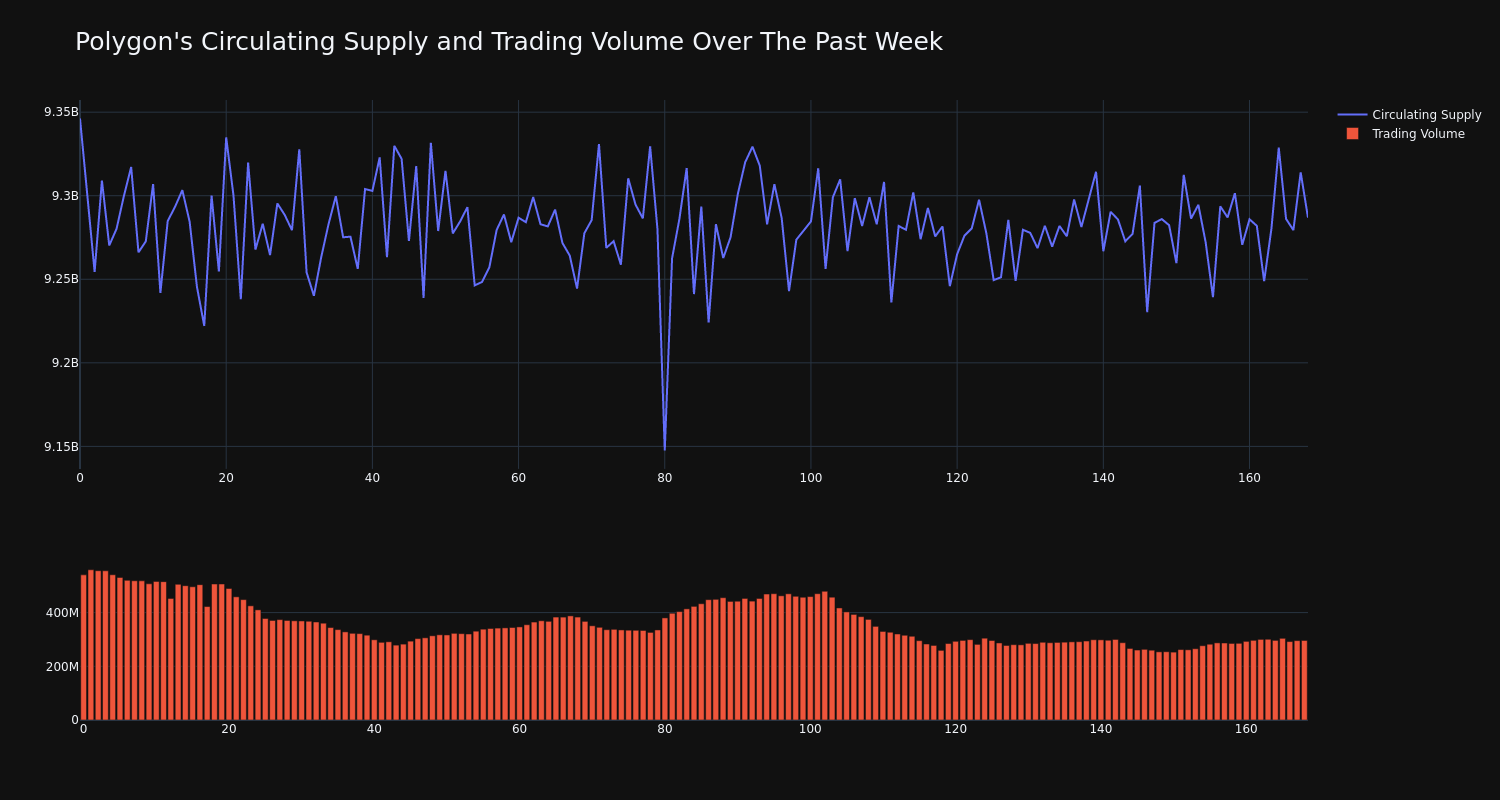Click the red Trading Volume legend square
The height and width of the screenshot is (800, 1500).
[x=1352, y=134]
